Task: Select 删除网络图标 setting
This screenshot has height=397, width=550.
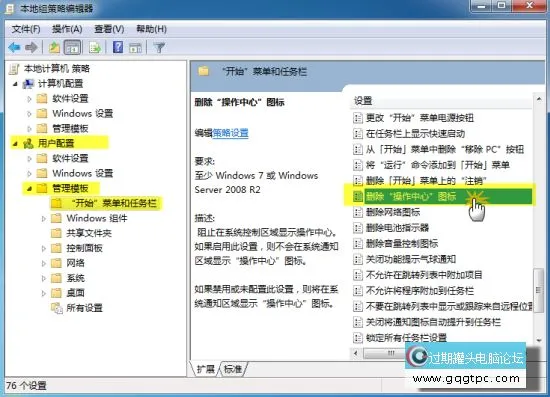Action: pyautogui.click(x=393, y=212)
